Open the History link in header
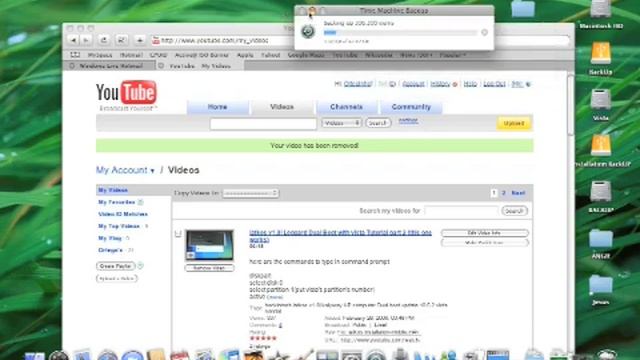The width and height of the screenshot is (640, 360). click(x=440, y=84)
